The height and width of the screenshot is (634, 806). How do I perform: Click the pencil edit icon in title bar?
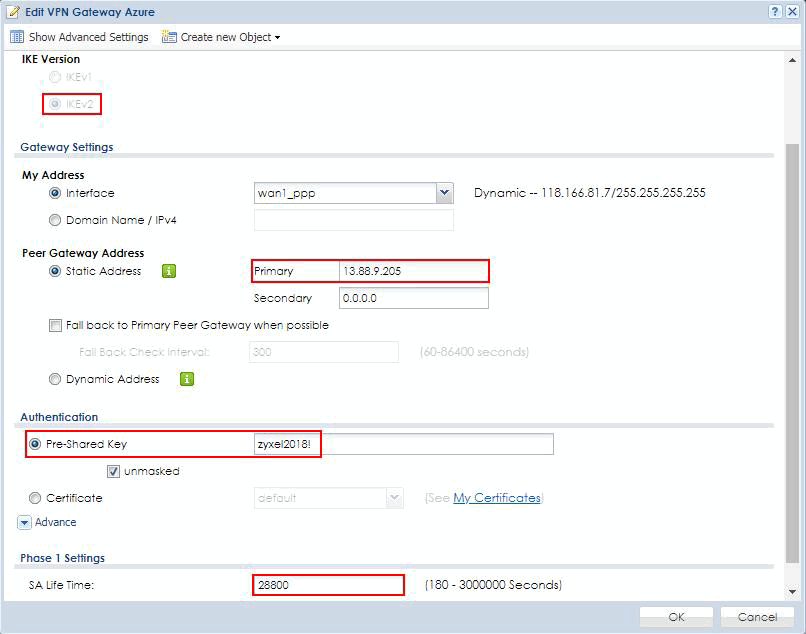13,11
